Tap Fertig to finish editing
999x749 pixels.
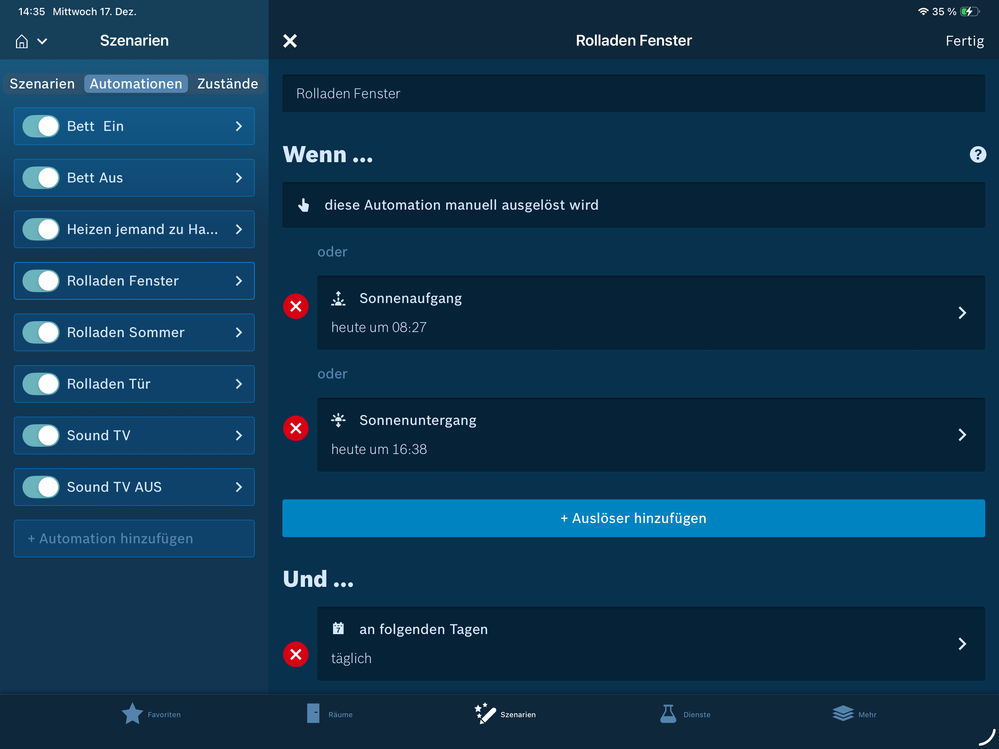(x=964, y=41)
